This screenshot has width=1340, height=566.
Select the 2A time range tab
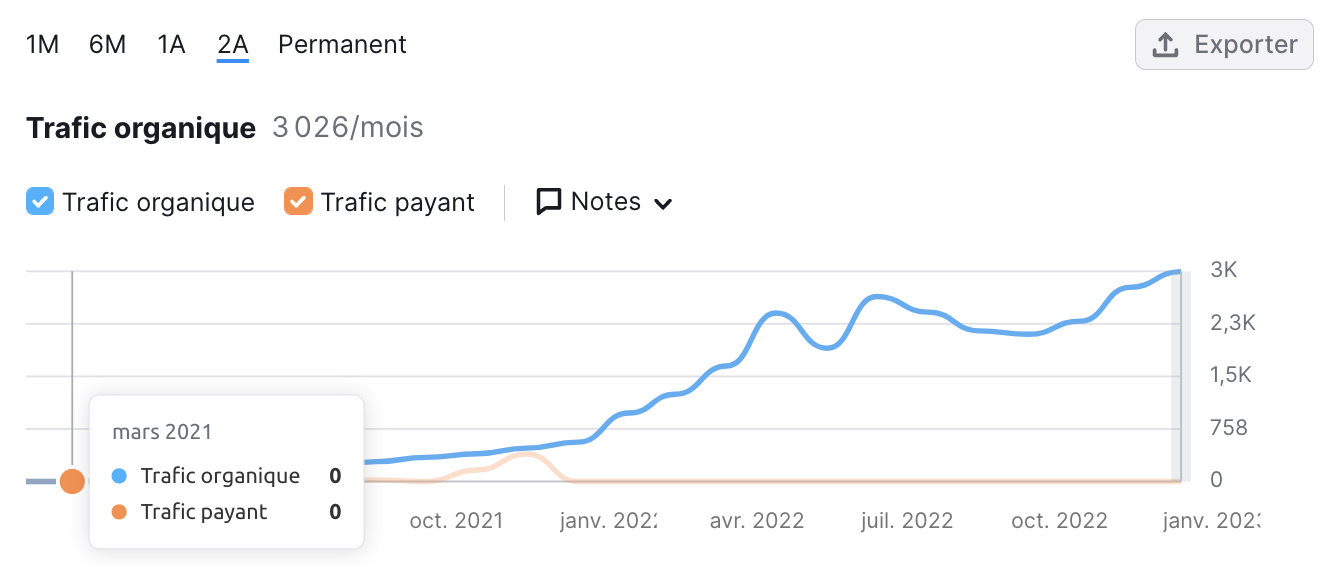[233, 45]
